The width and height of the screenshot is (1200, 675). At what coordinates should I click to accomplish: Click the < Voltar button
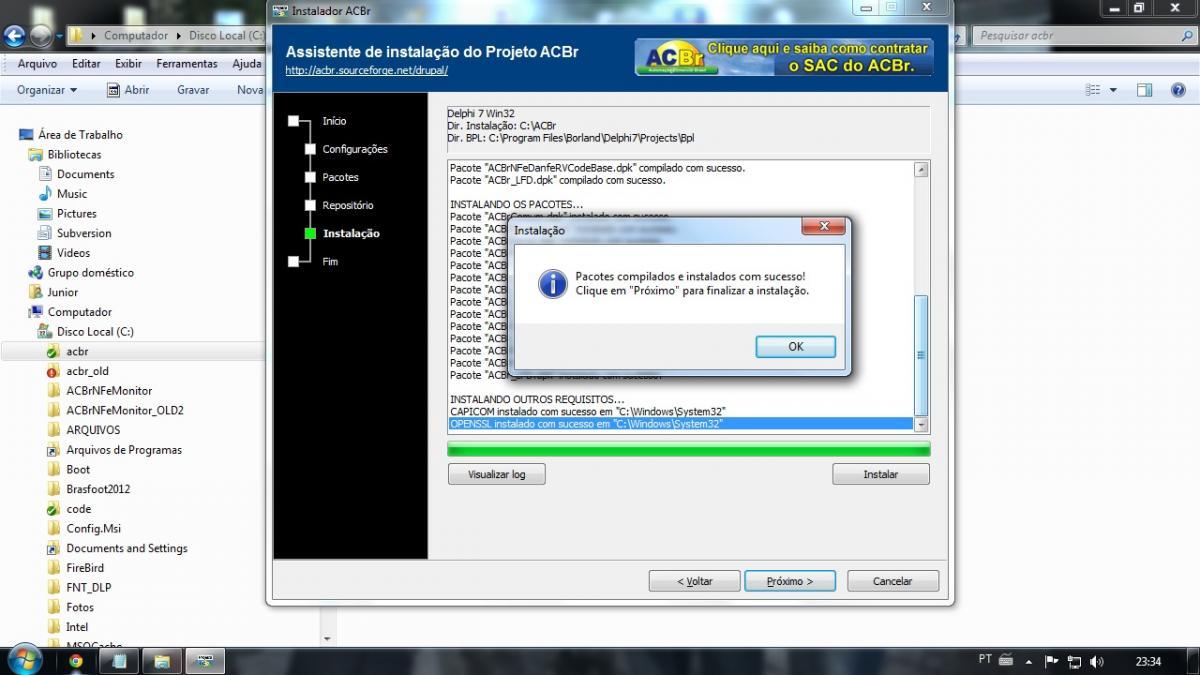click(x=695, y=581)
